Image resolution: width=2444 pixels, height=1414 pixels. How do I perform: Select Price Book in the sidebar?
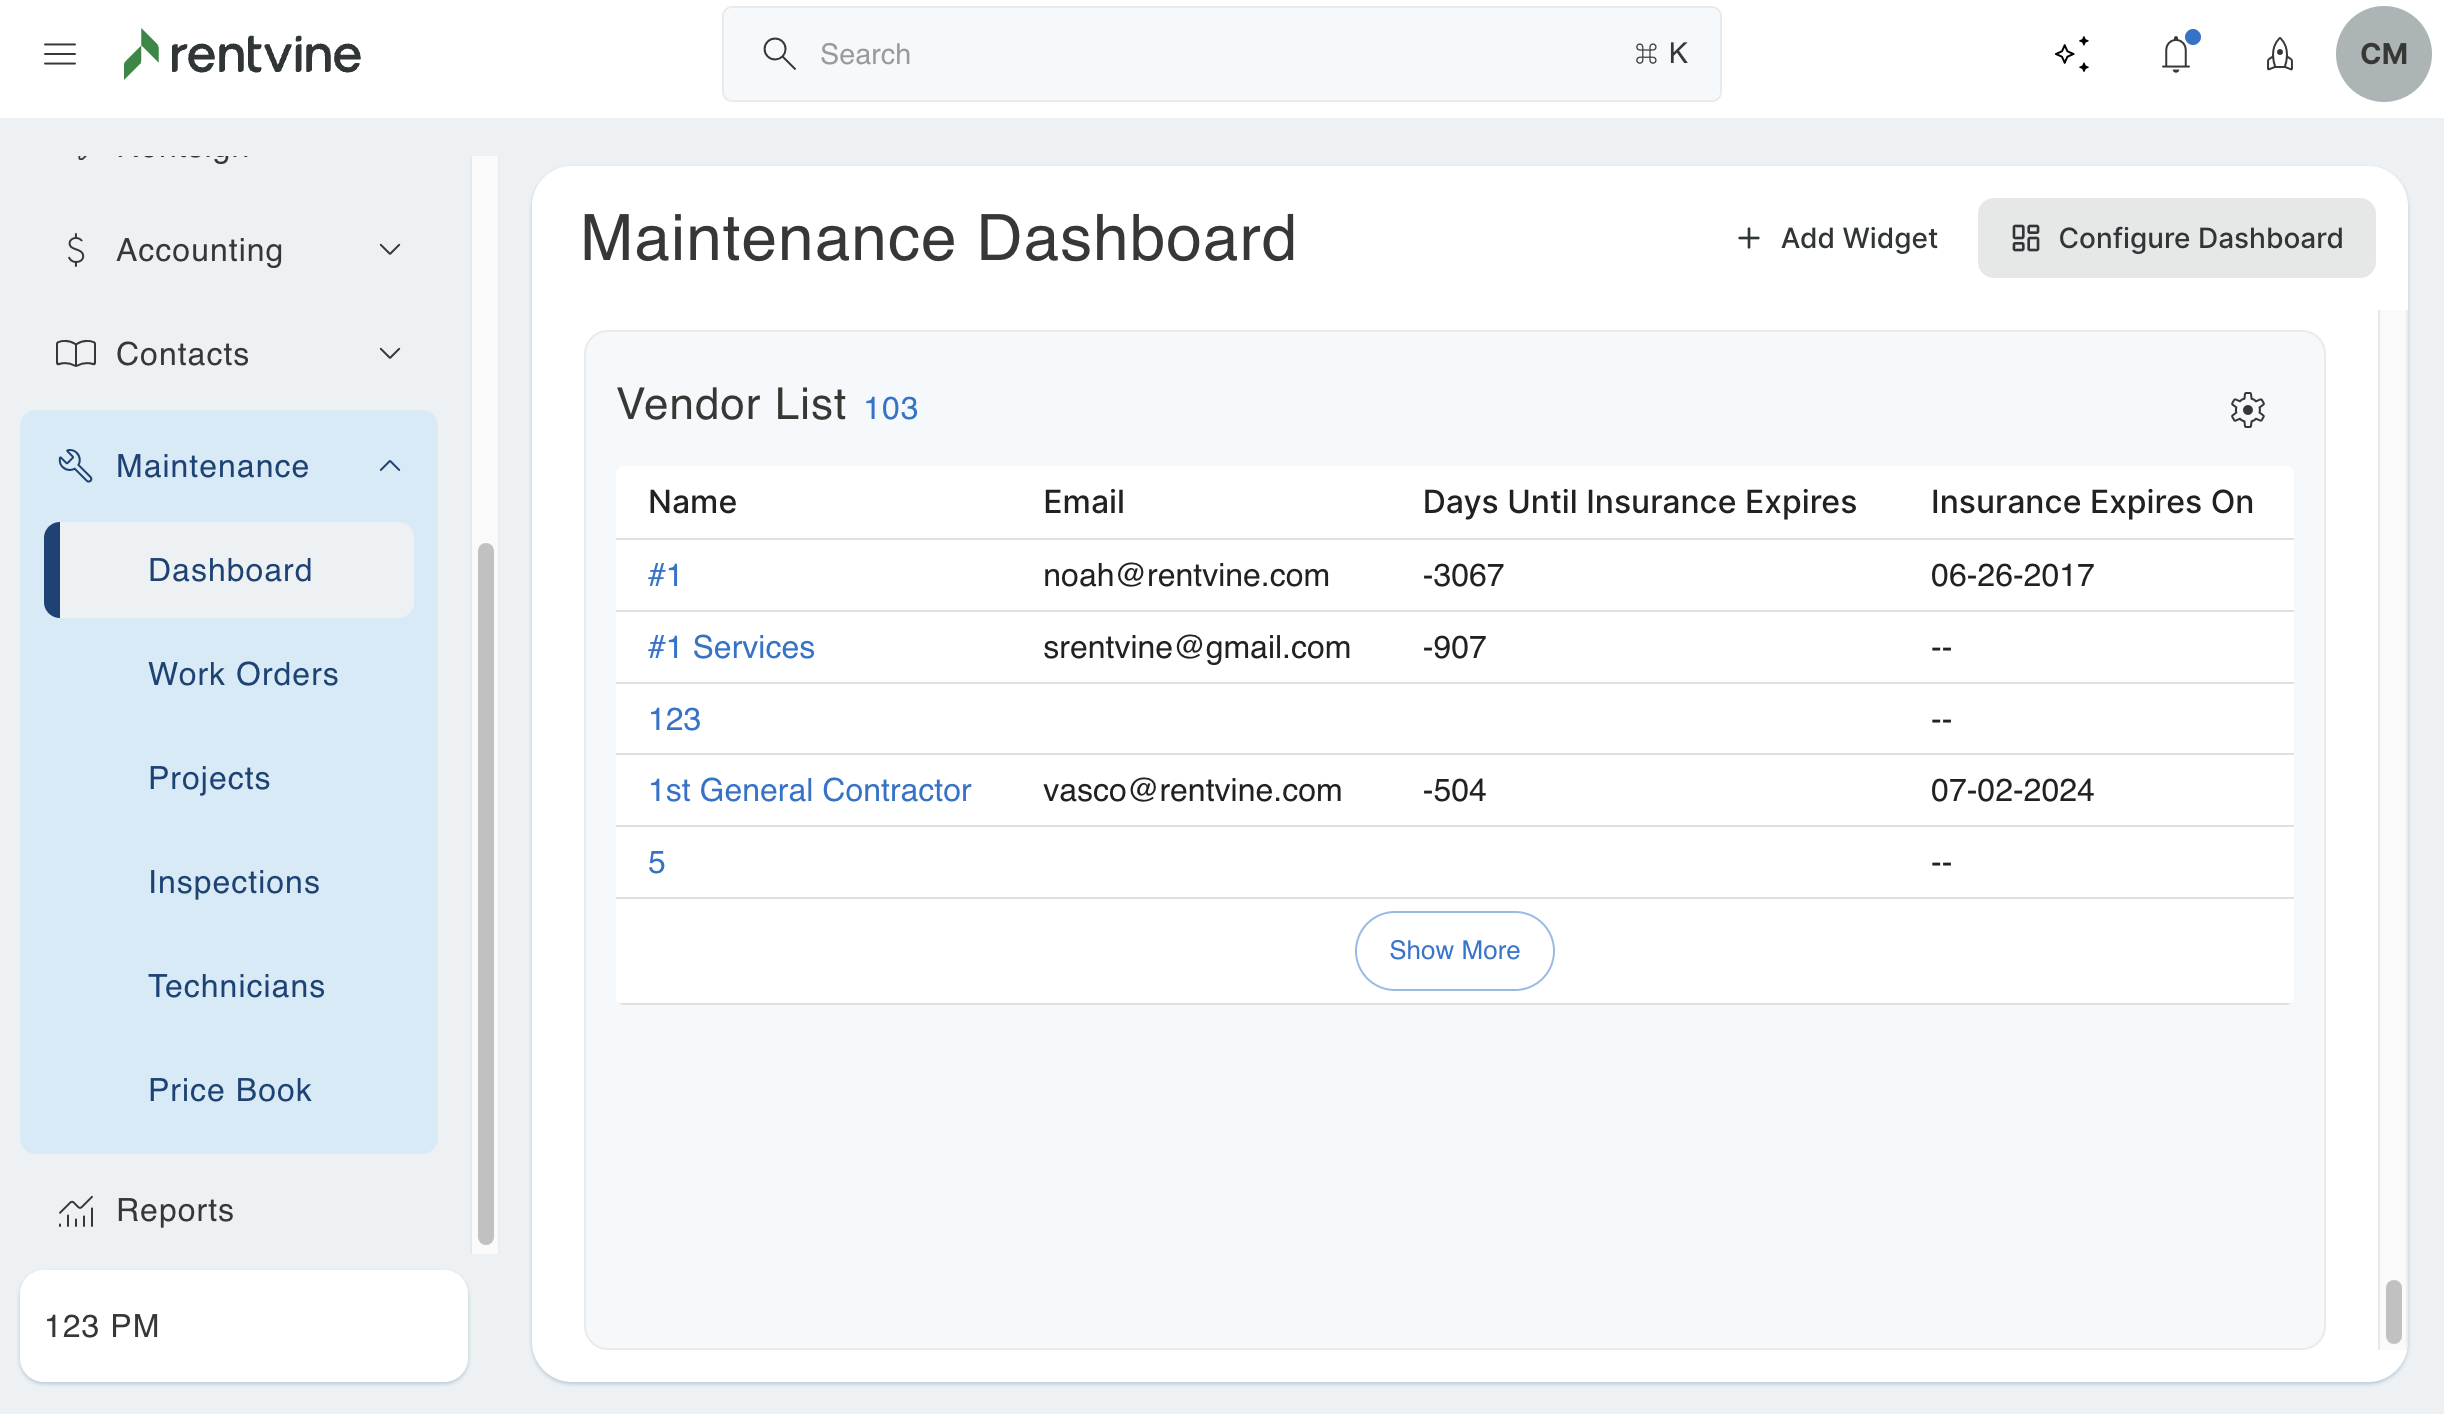(229, 1090)
